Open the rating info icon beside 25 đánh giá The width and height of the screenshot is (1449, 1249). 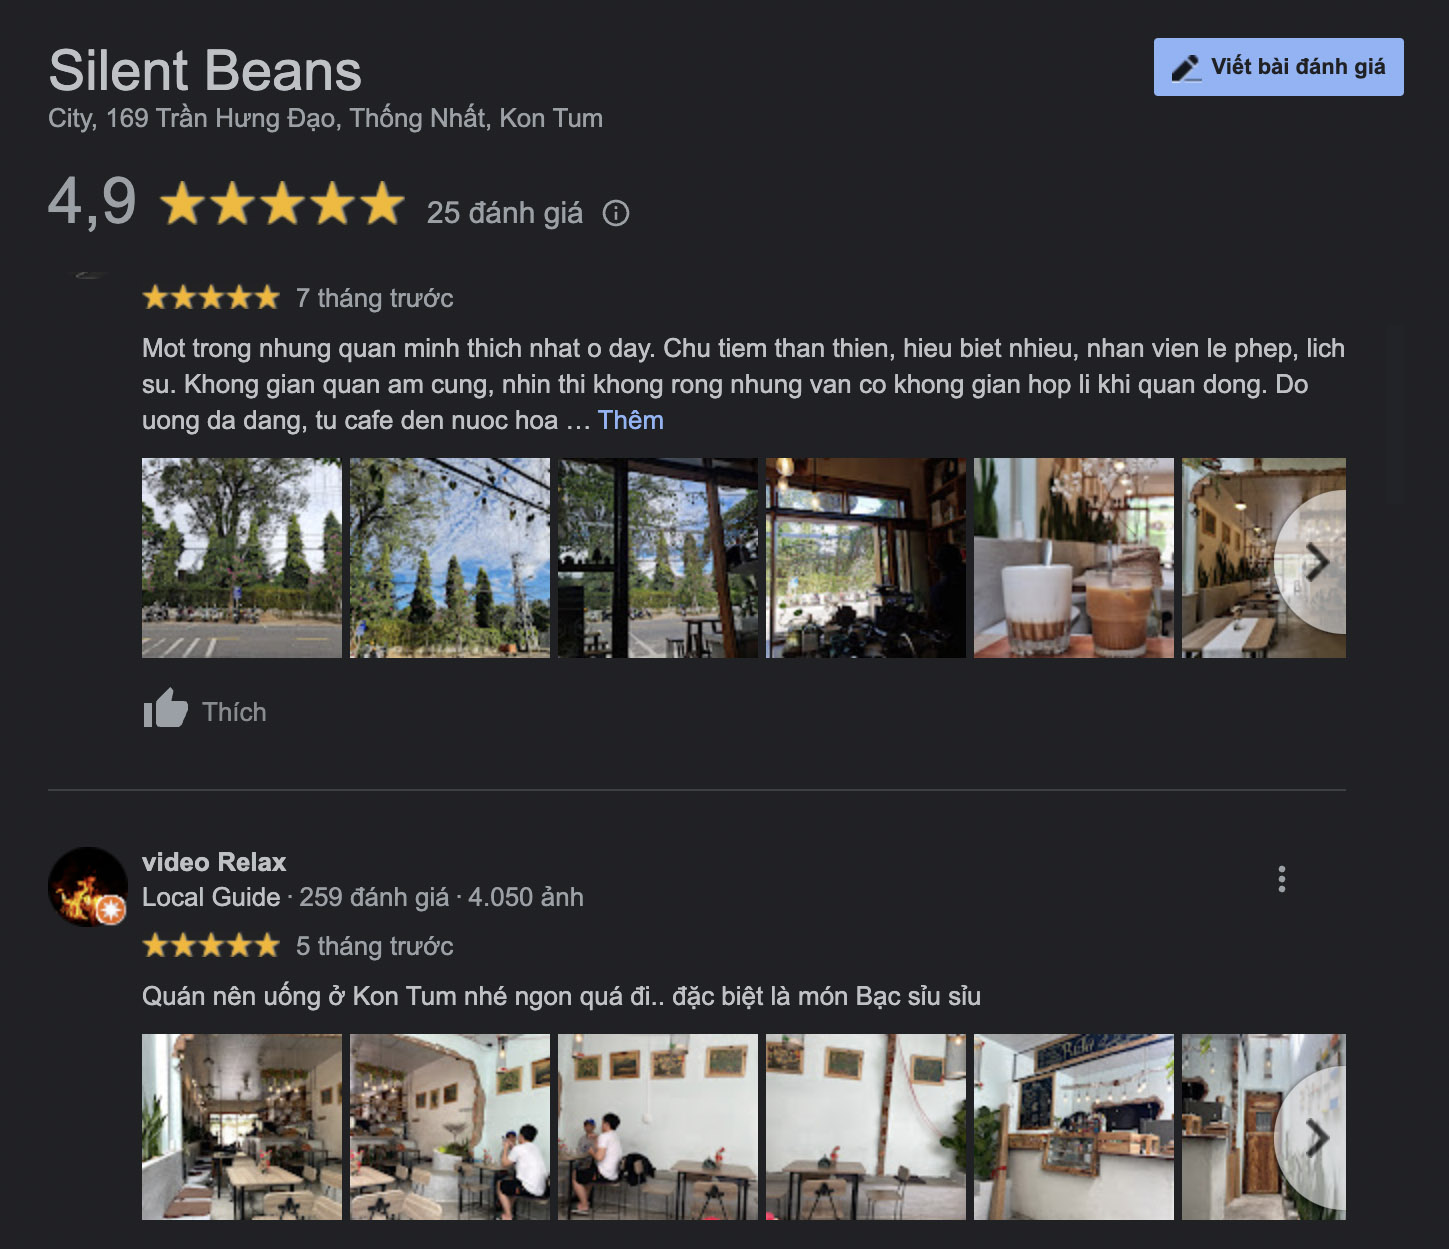[616, 213]
